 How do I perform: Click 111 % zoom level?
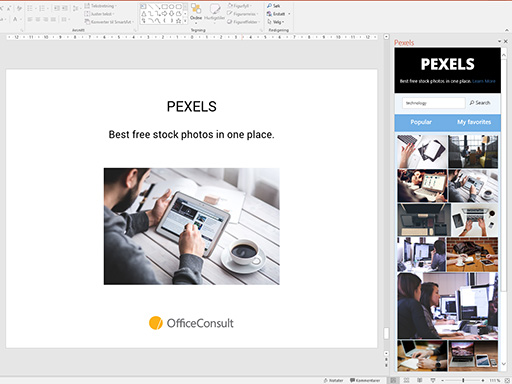click(x=495, y=380)
